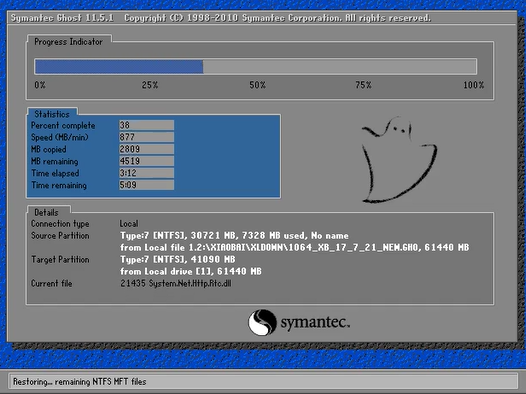Click the Ghost mascot drawing
The height and width of the screenshot is (394, 526).
[x=399, y=160]
